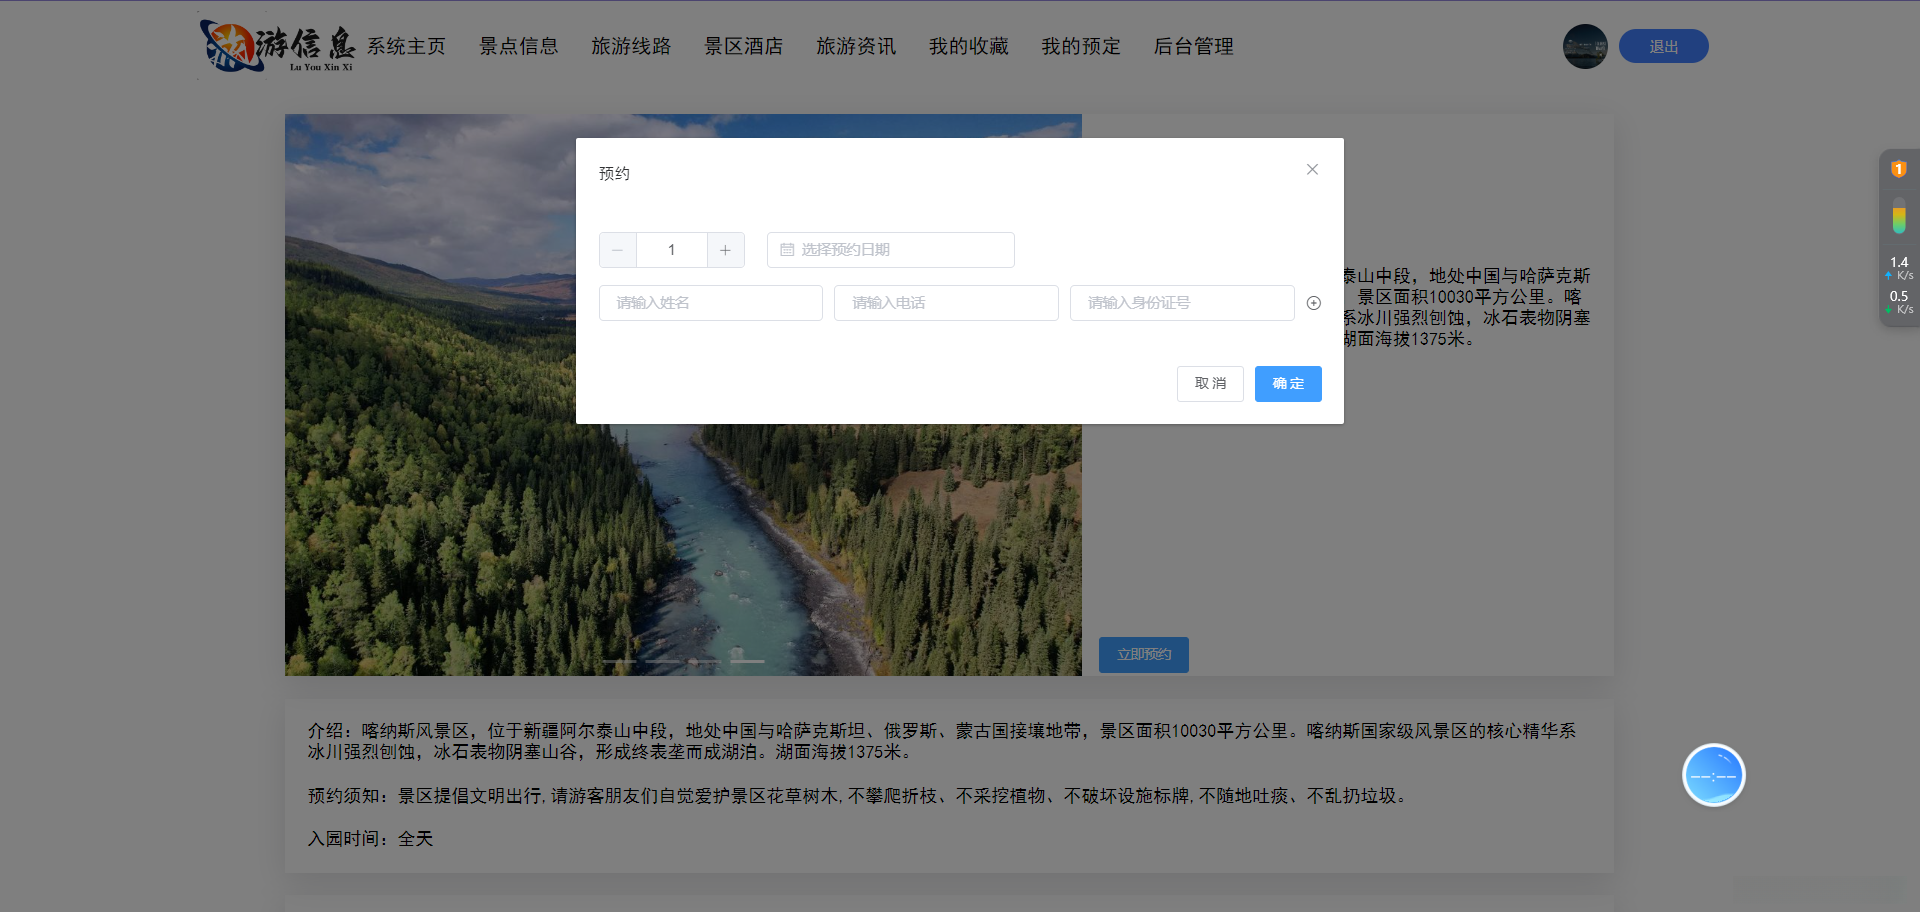The height and width of the screenshot is (912, 1920).
Task: Focus the 请输入电话 phone field
Action: [946, 303]
